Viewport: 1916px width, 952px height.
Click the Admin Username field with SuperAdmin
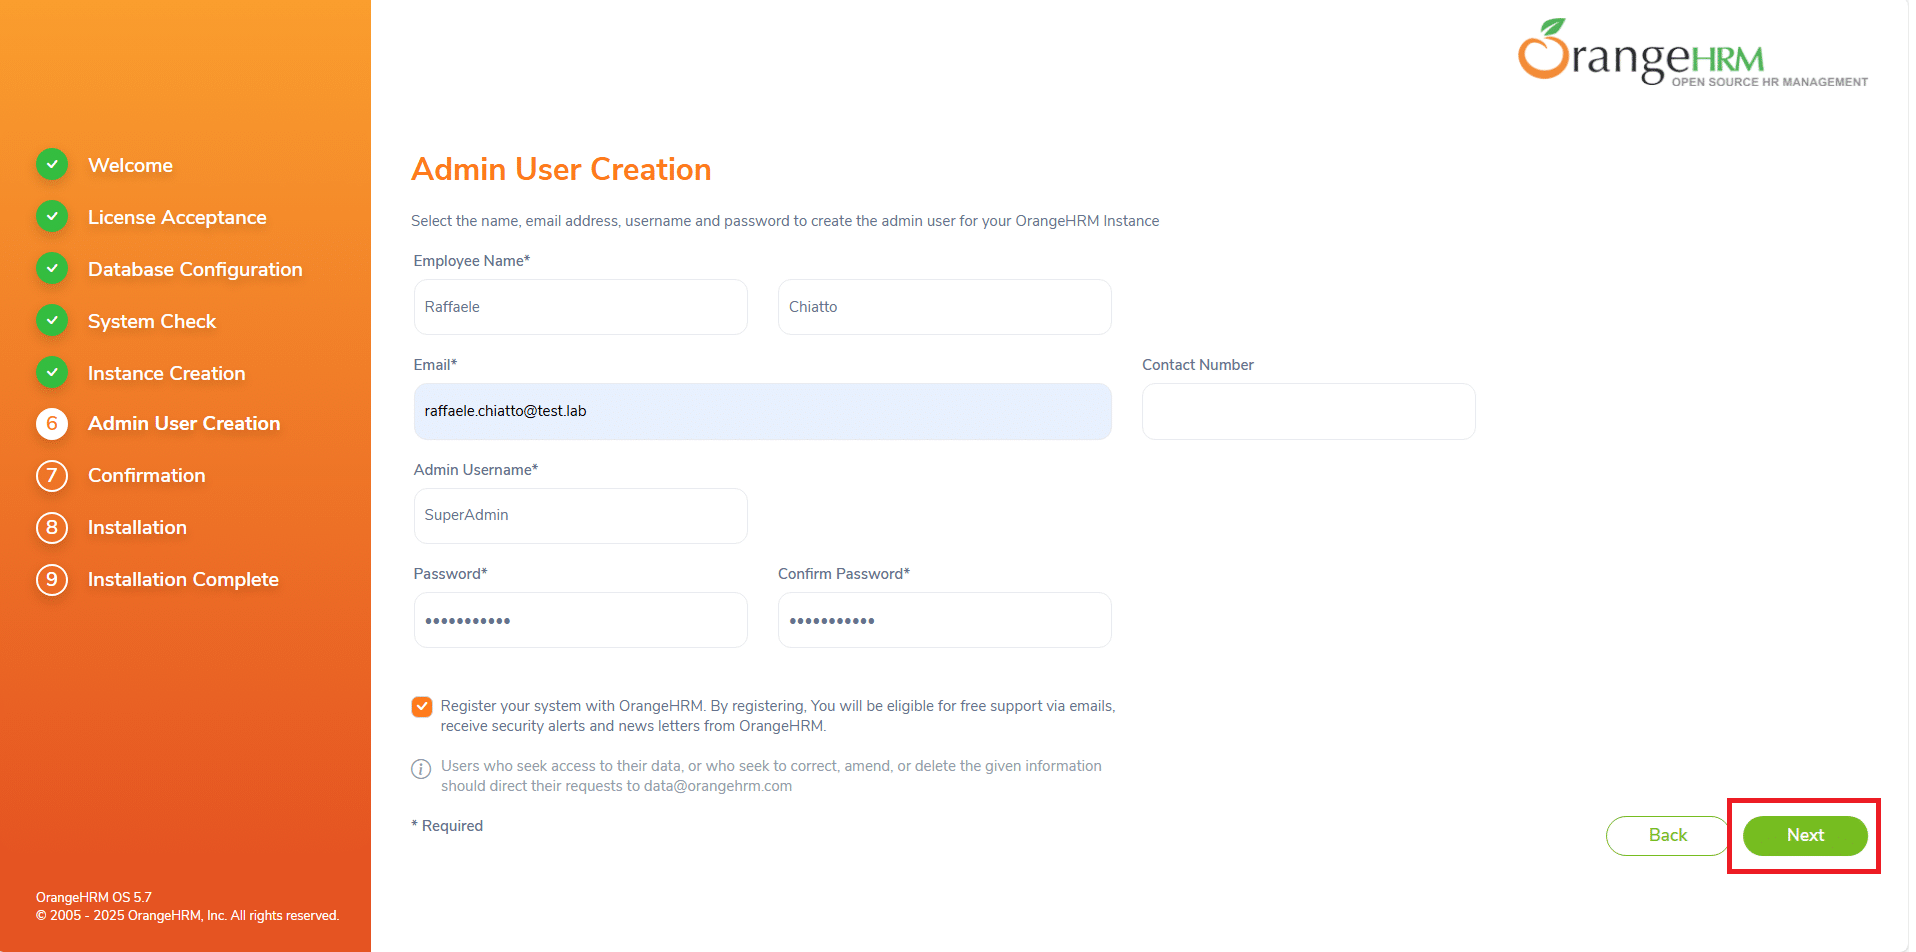tap(580, 516)
